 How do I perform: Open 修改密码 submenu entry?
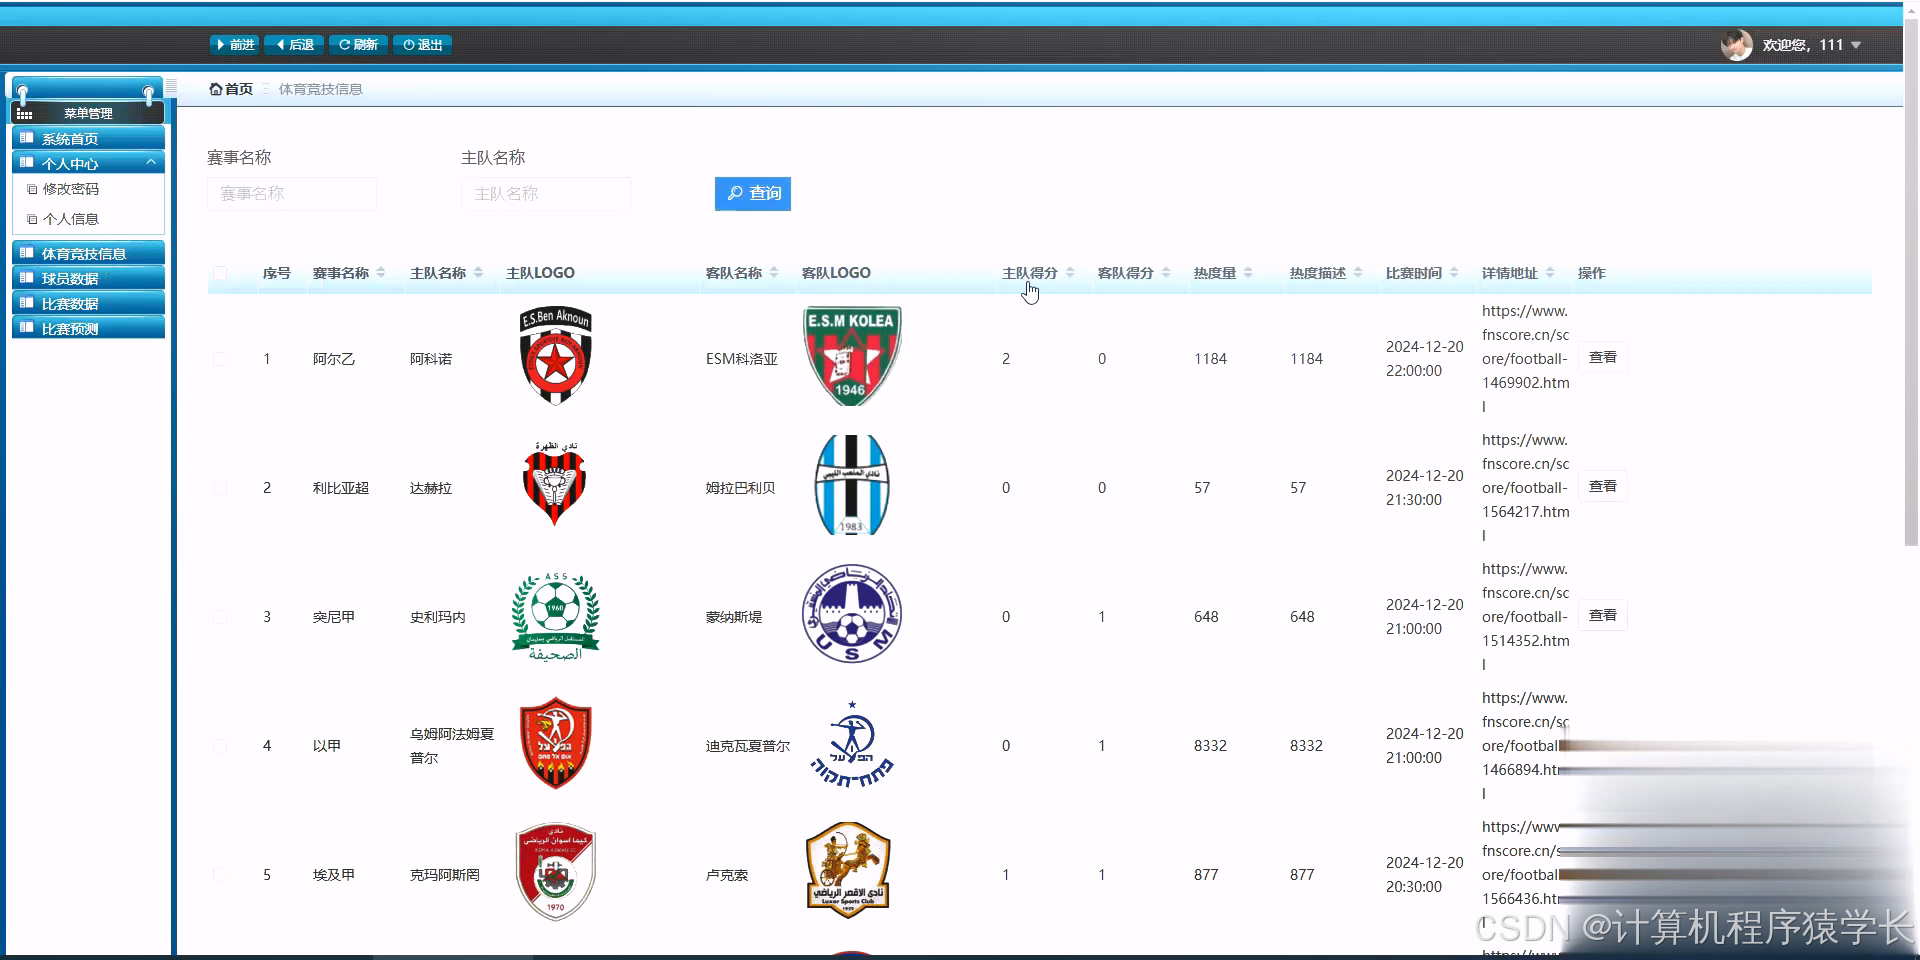70,189
